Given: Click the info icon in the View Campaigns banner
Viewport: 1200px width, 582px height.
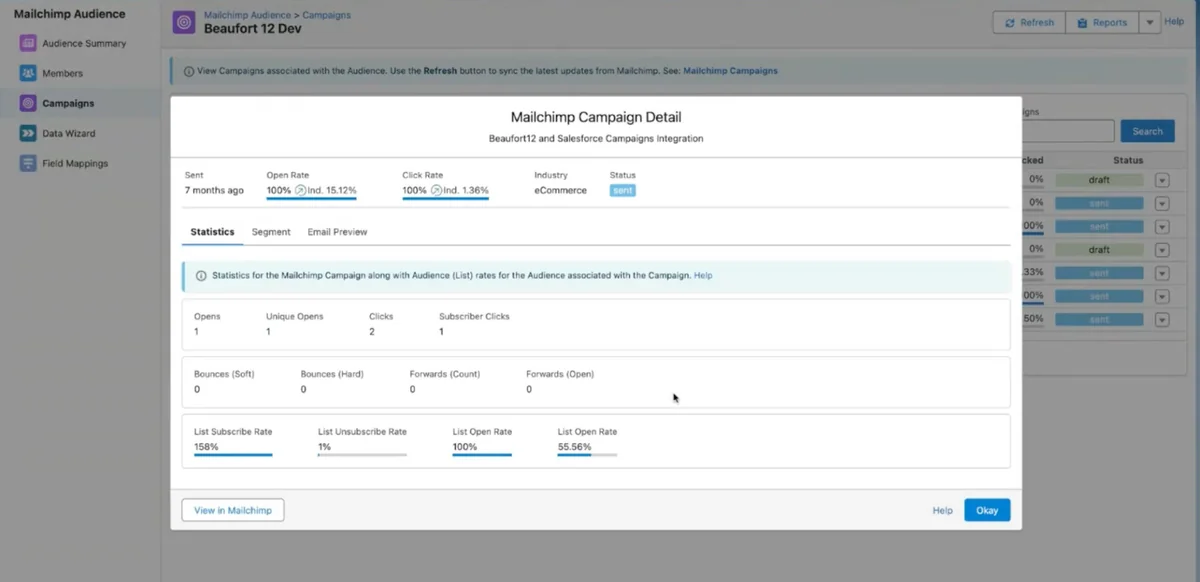Looking at the screenshot, I should (x=190, y=71).
